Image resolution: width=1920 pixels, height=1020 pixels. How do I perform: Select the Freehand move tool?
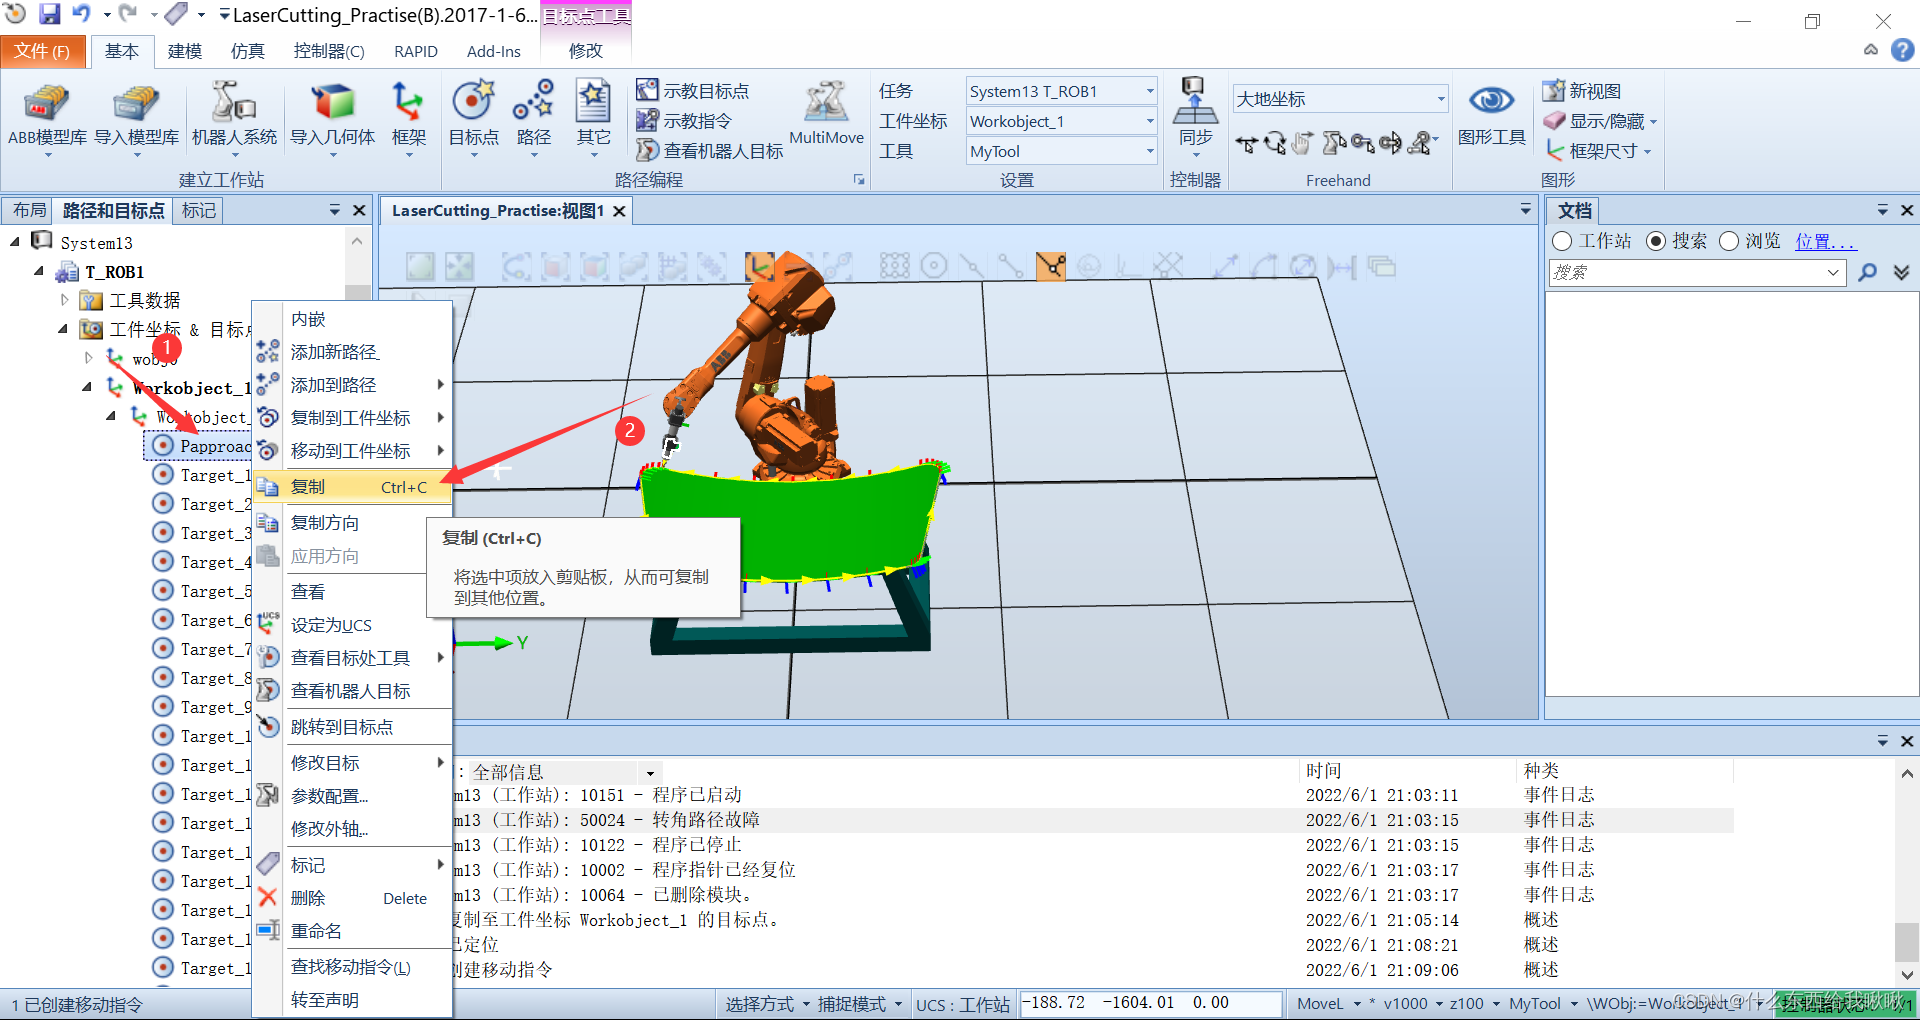1246,144
